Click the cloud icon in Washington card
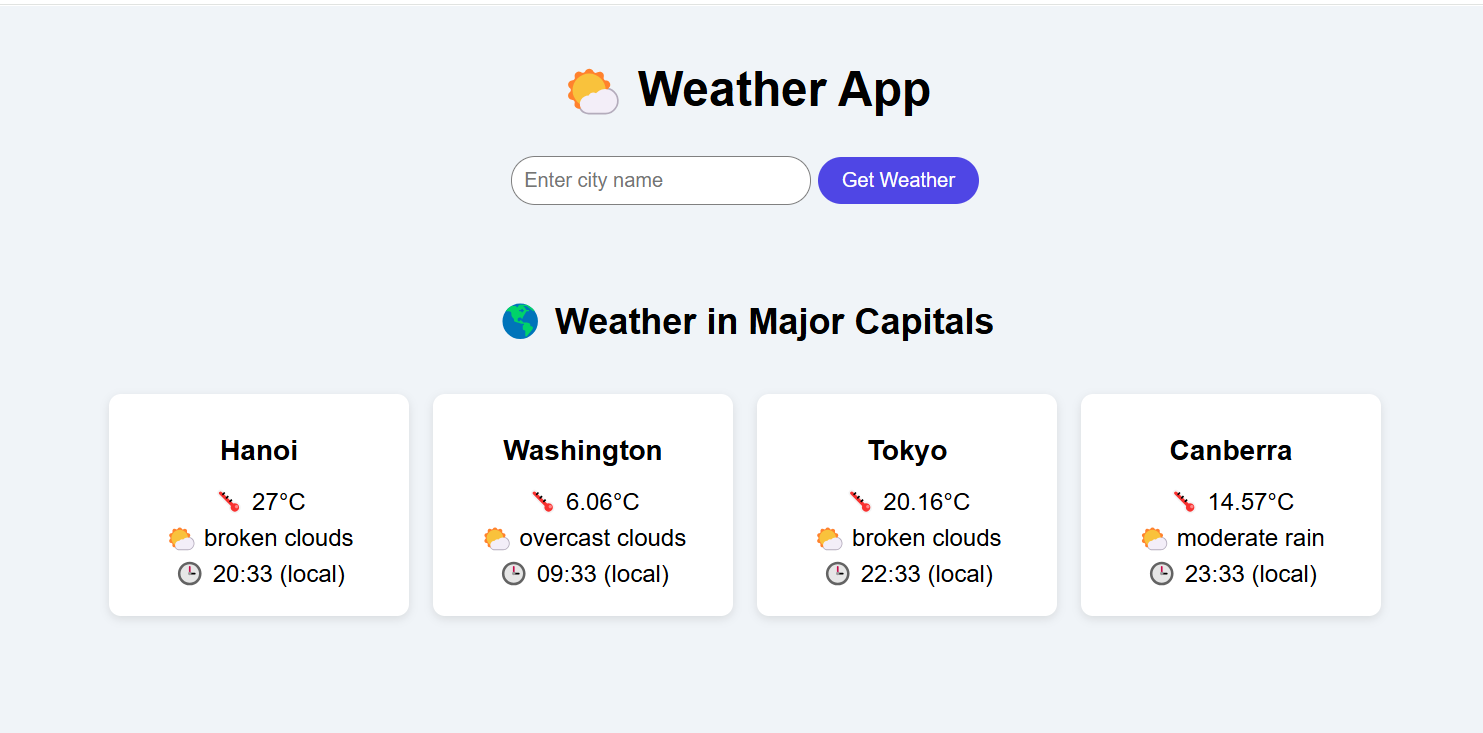The width and height of the screenshot is (1483, 733). click(497, 539)
